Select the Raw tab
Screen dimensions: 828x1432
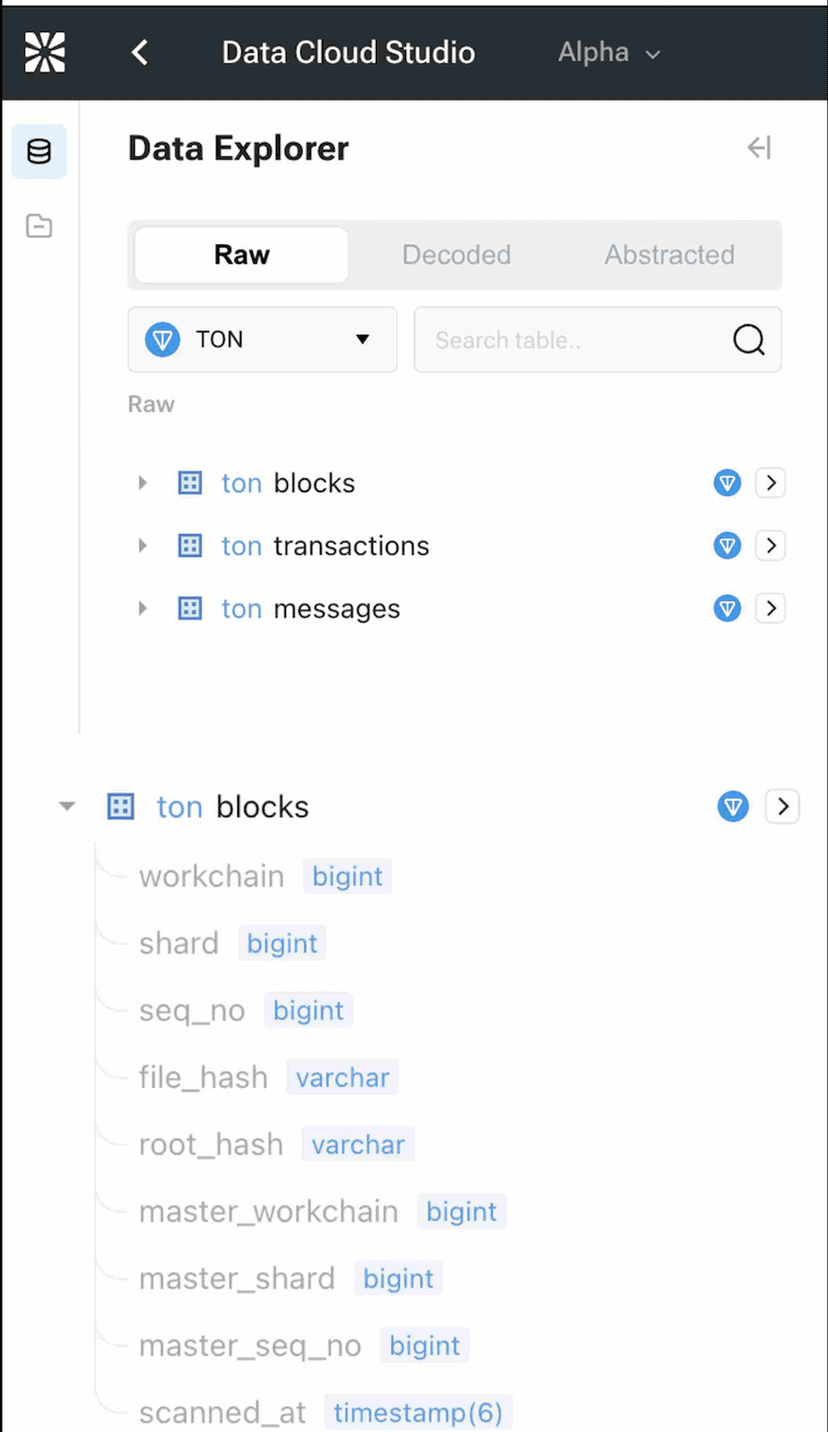242,255
